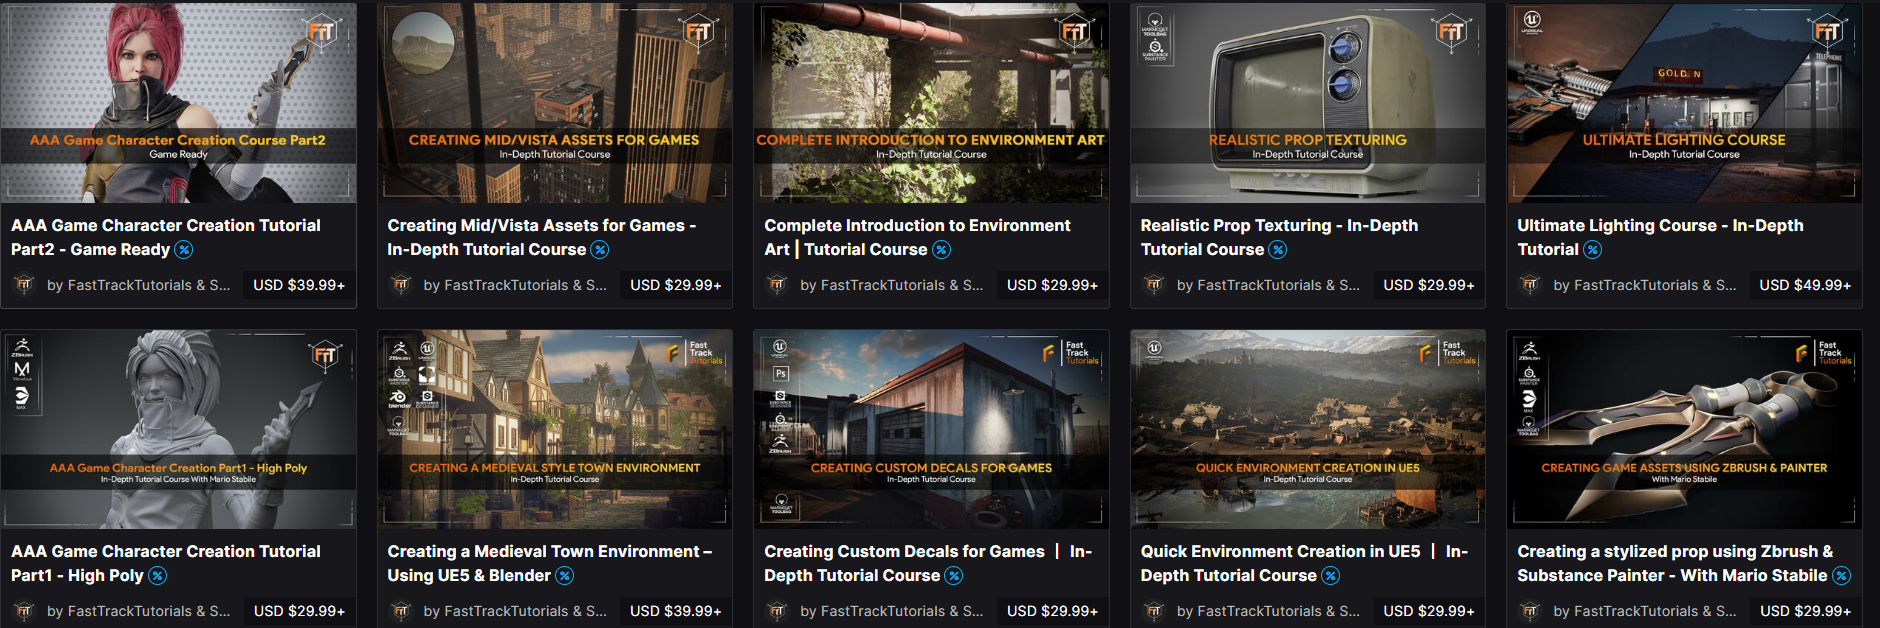This screenshot has width=1880, height=628.
Task: Click verified badge next to Part1 - High Poly
Action: pyautogui.click(x=158, y=576)
